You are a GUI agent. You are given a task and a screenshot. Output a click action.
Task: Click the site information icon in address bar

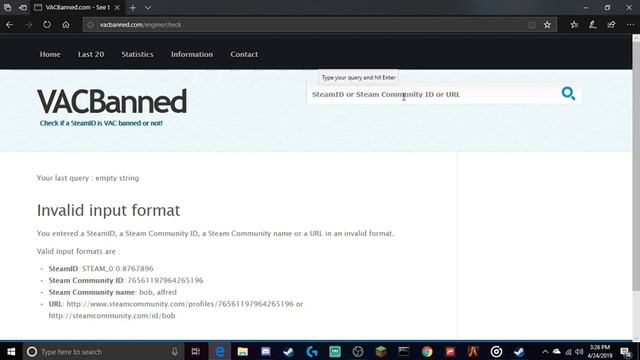[91, 25]
